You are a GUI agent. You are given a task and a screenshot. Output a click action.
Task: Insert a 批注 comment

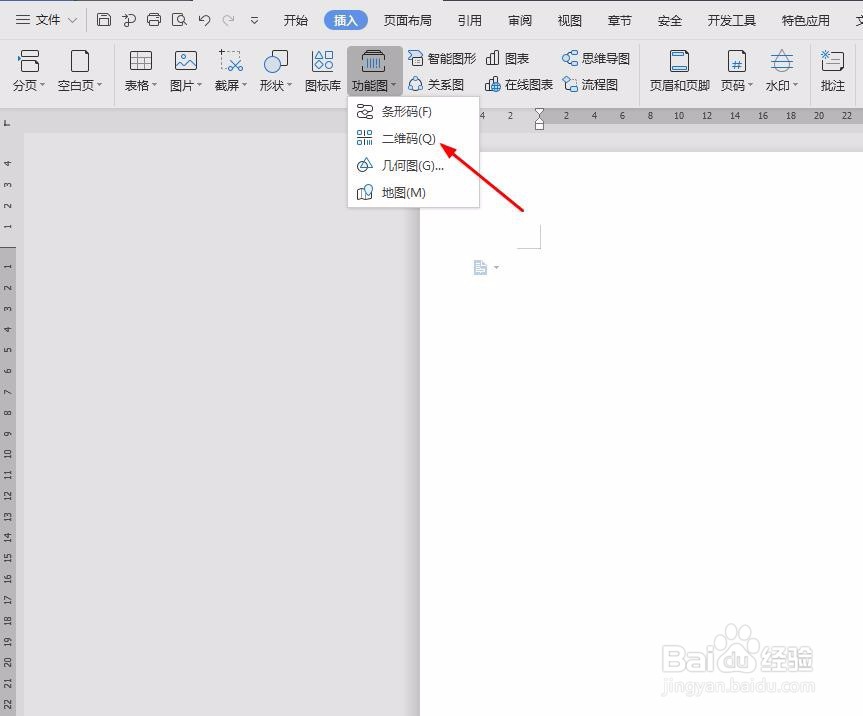click(x=832, y=70)
